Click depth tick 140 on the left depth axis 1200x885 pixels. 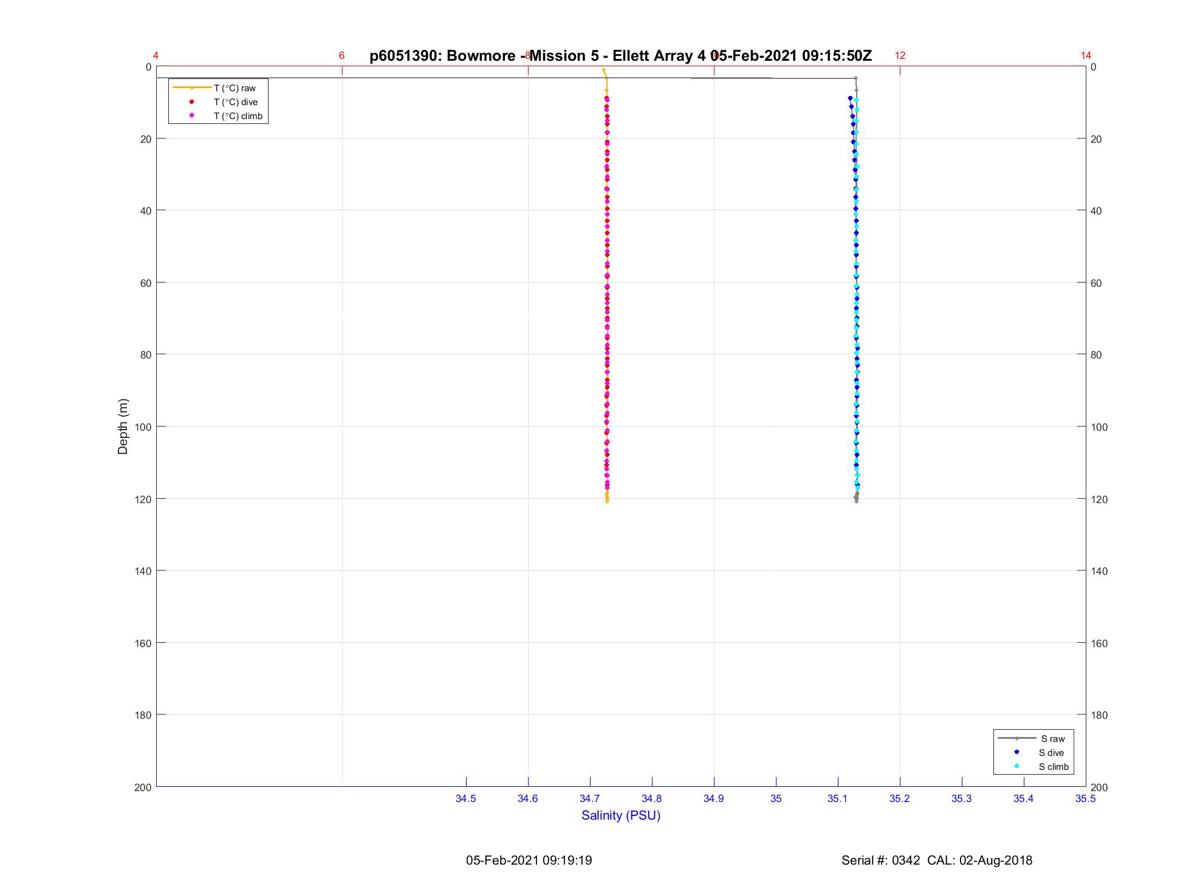tap(141, 571)
